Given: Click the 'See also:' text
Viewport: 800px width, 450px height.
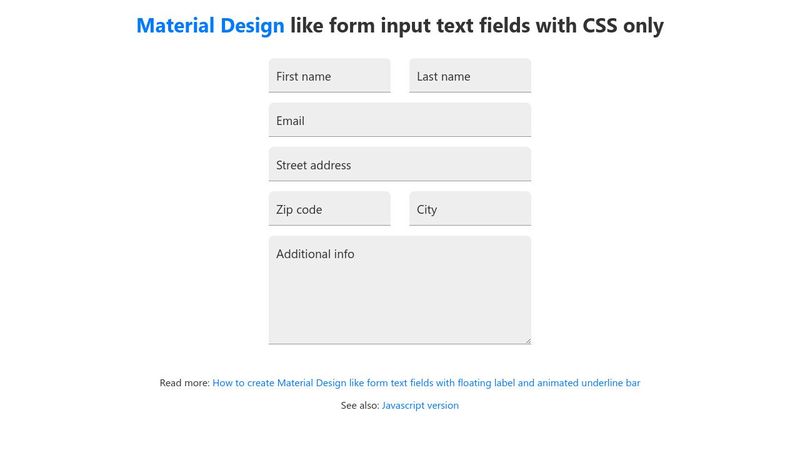Looking at the screenshot, I should pos(359,406).
